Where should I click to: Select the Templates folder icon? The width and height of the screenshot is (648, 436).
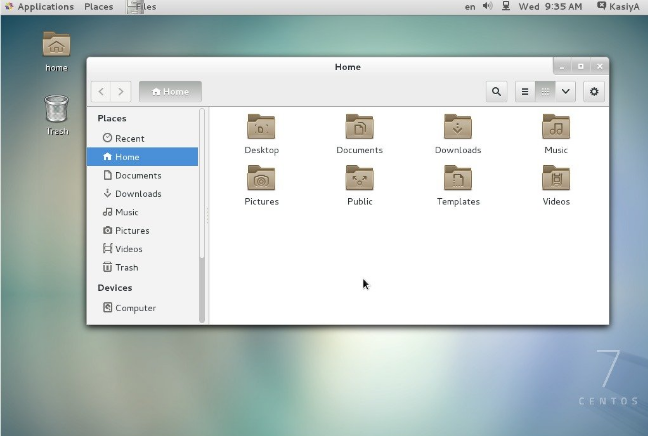coord(458,179)
